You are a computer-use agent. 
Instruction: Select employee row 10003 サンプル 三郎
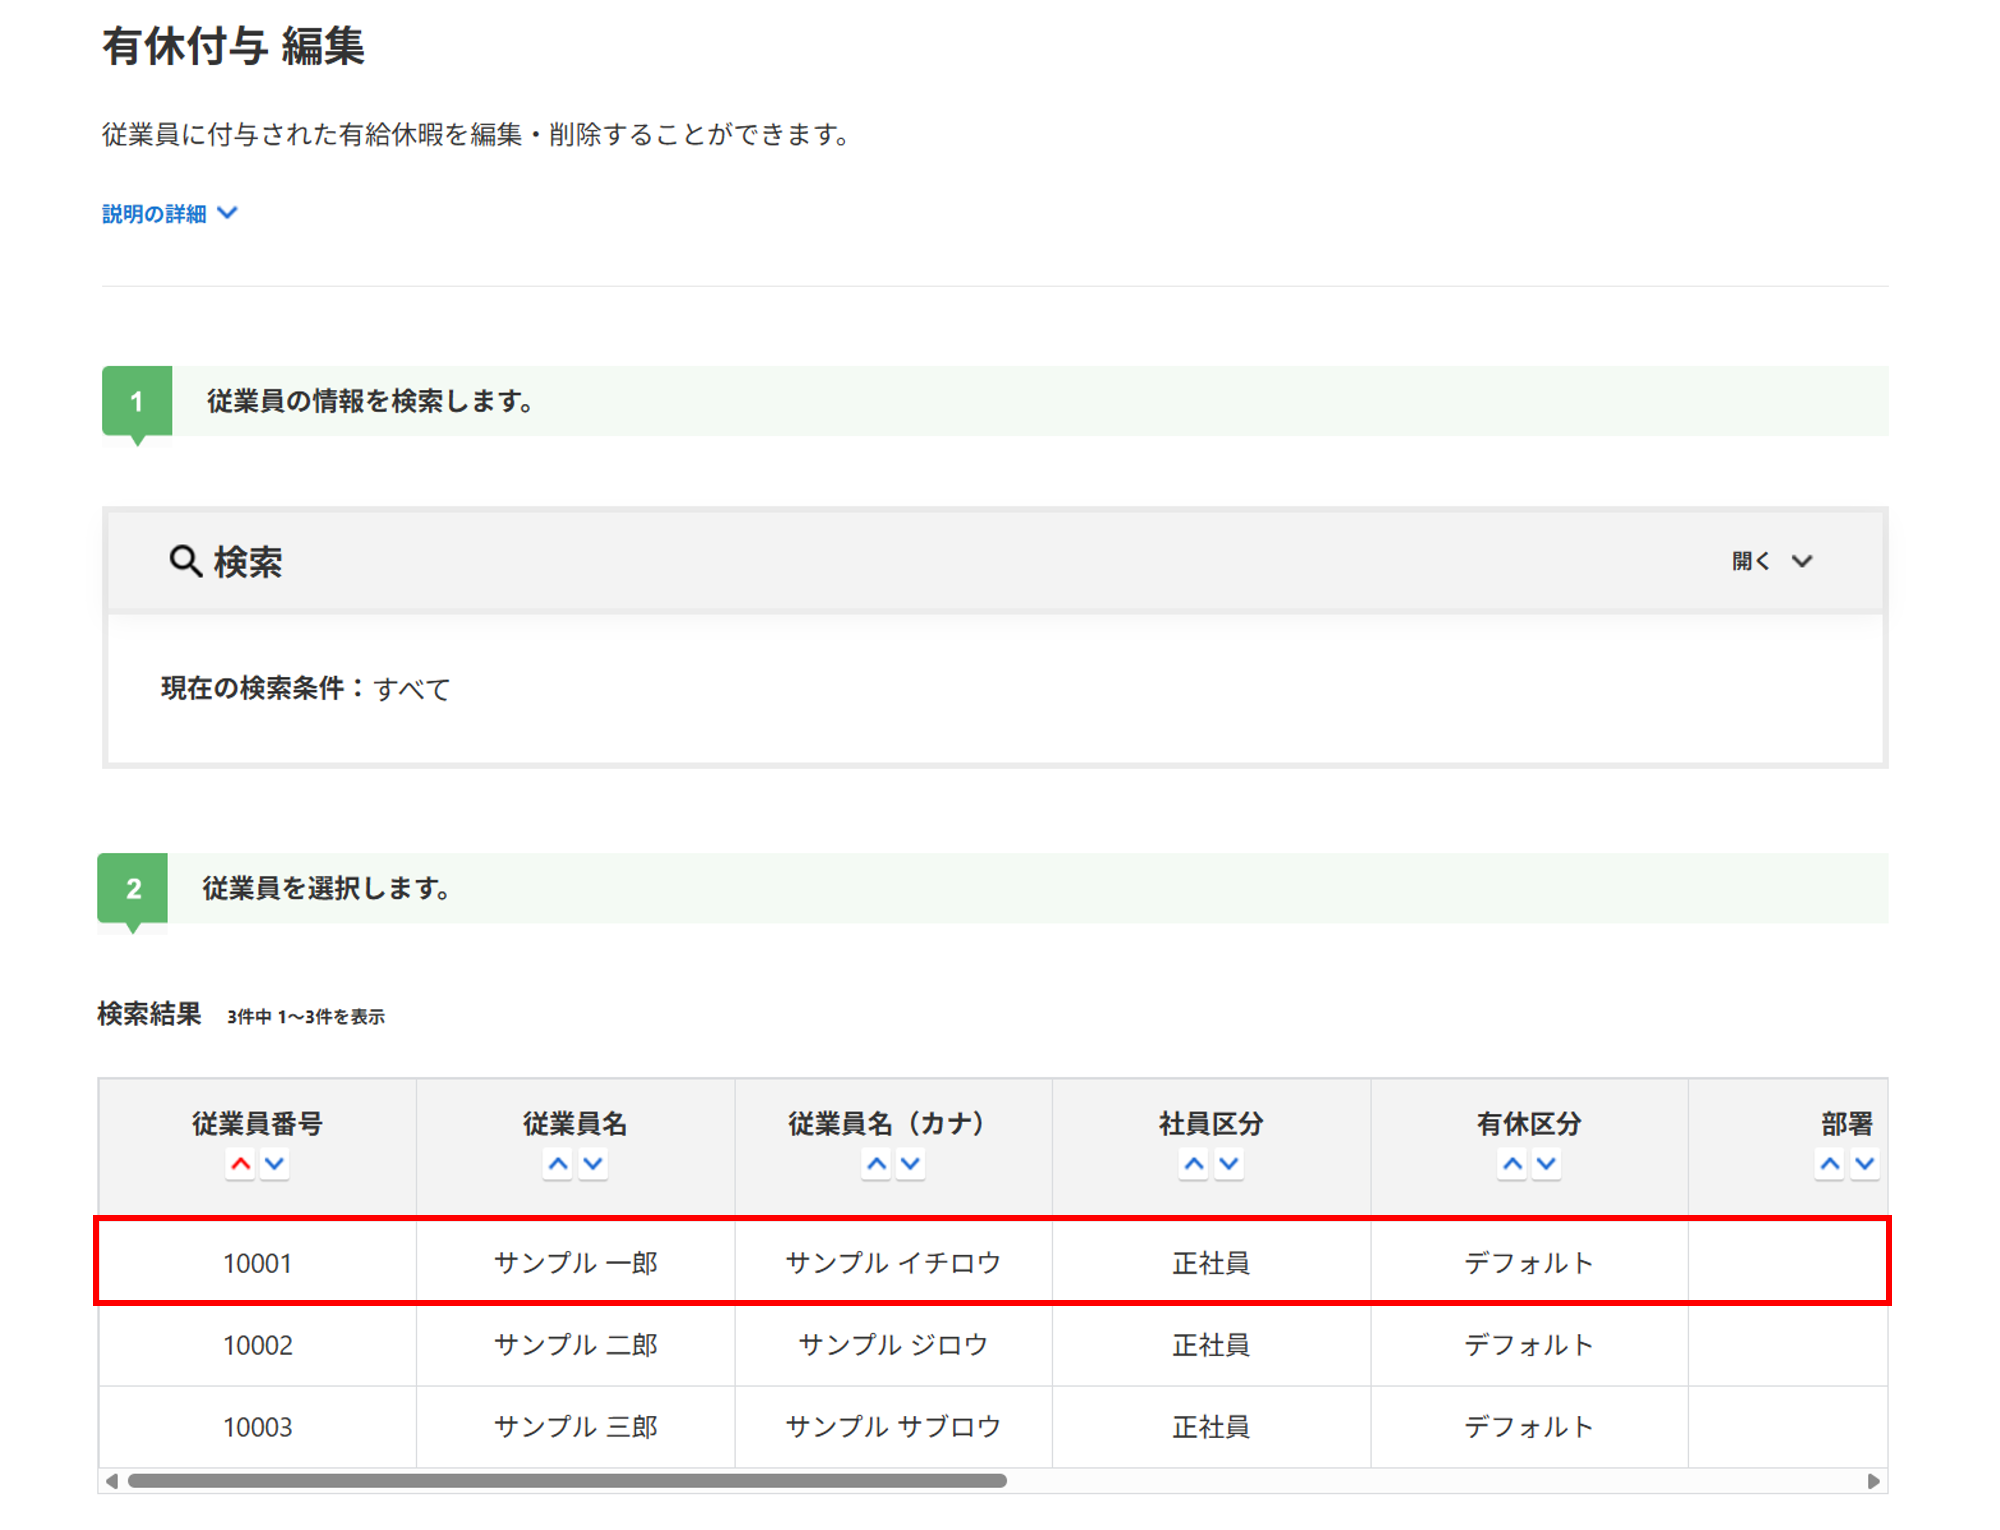pyautogui.click(x=575, y=1427)
